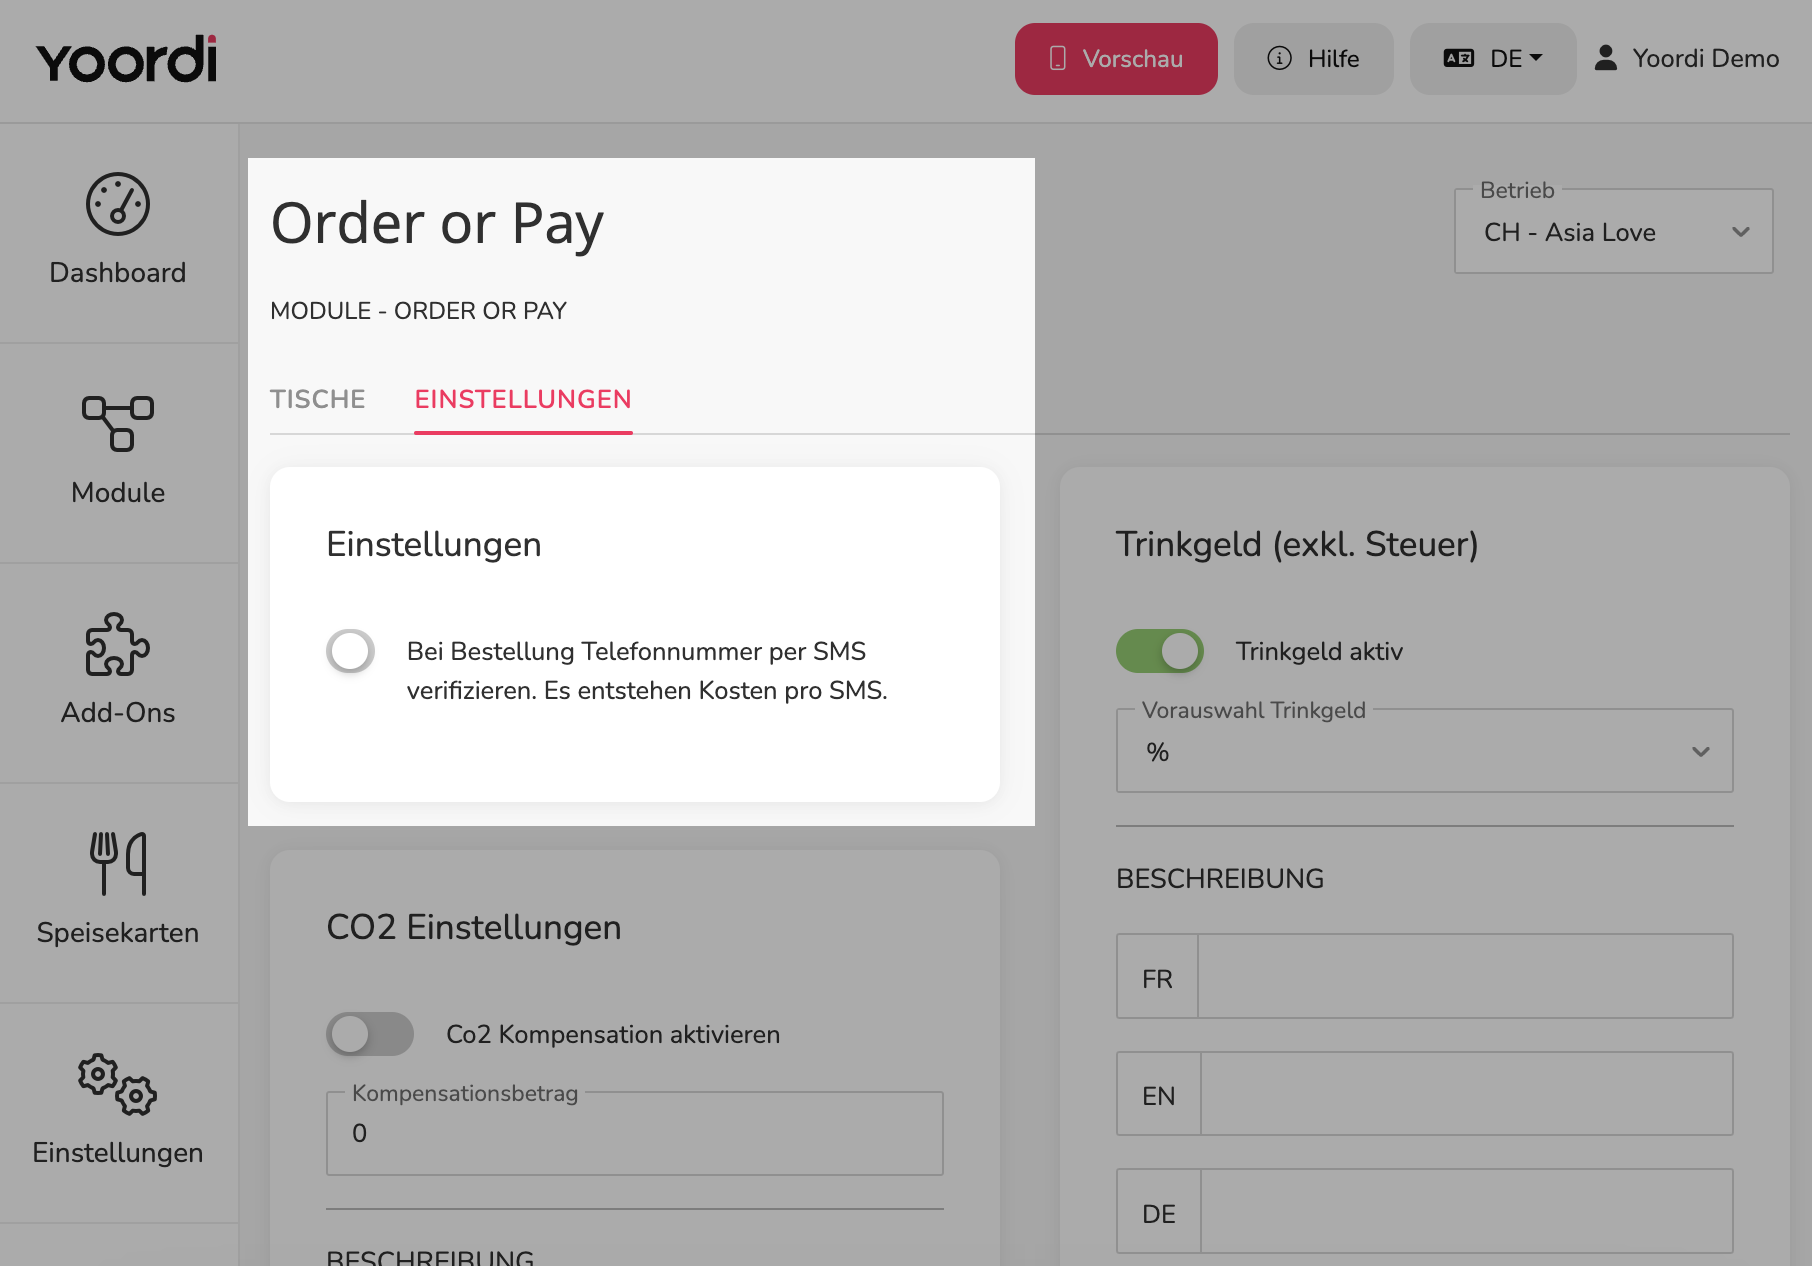Open the Einstellungen gears icon in sidebar
The image size is (1812, 1266).
(118, 1084)
